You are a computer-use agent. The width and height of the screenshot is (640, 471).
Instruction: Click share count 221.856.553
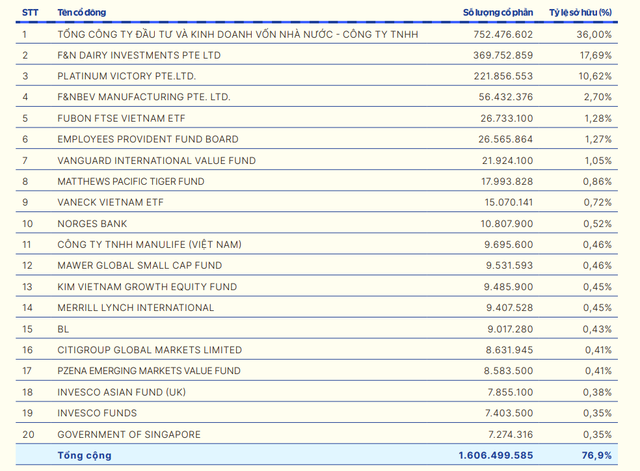(x=503, y=76)
